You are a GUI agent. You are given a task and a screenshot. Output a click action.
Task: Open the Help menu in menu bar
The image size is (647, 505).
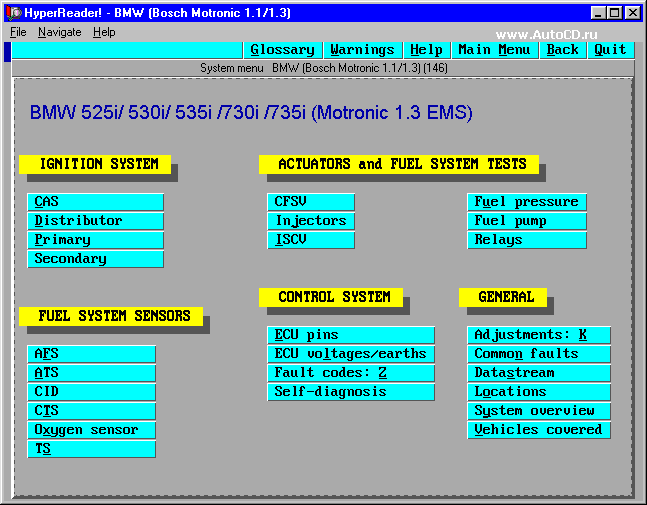pos(104,32)
